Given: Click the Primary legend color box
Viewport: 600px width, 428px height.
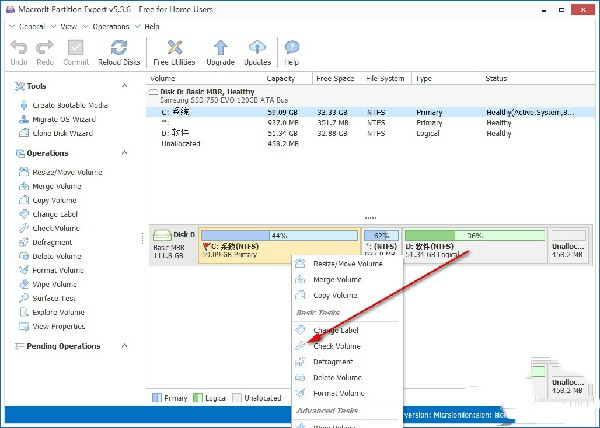Looking at the screenshot, I should 156,399.
